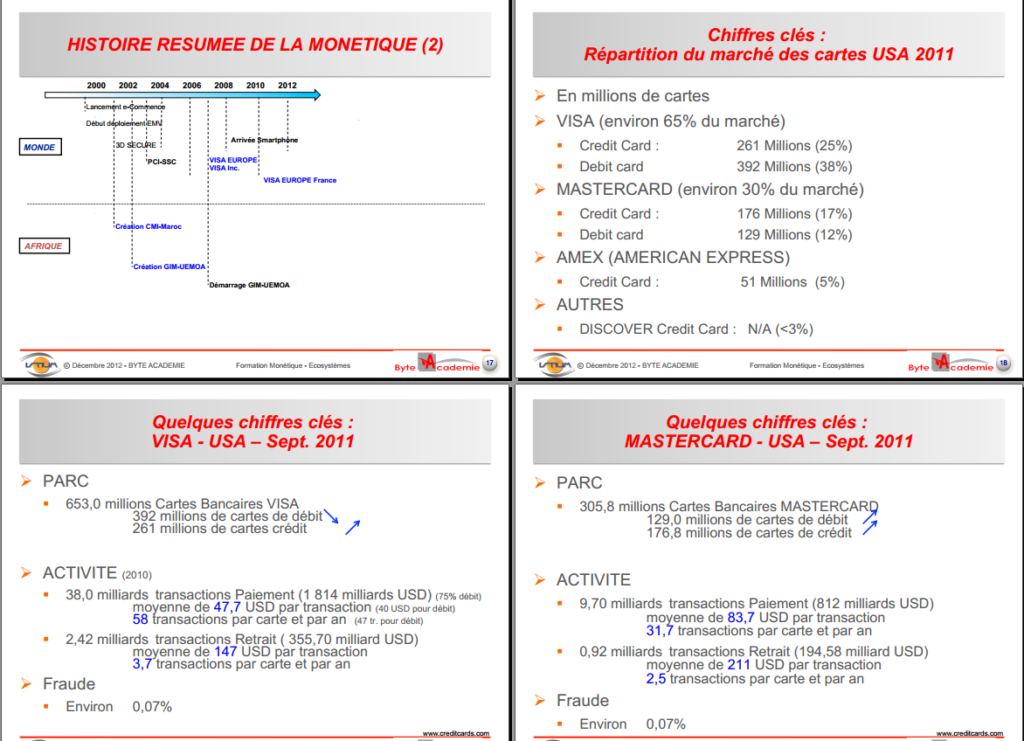Open the www.creditcards.com link on the MASTERCARD slide

pos(969,733)
